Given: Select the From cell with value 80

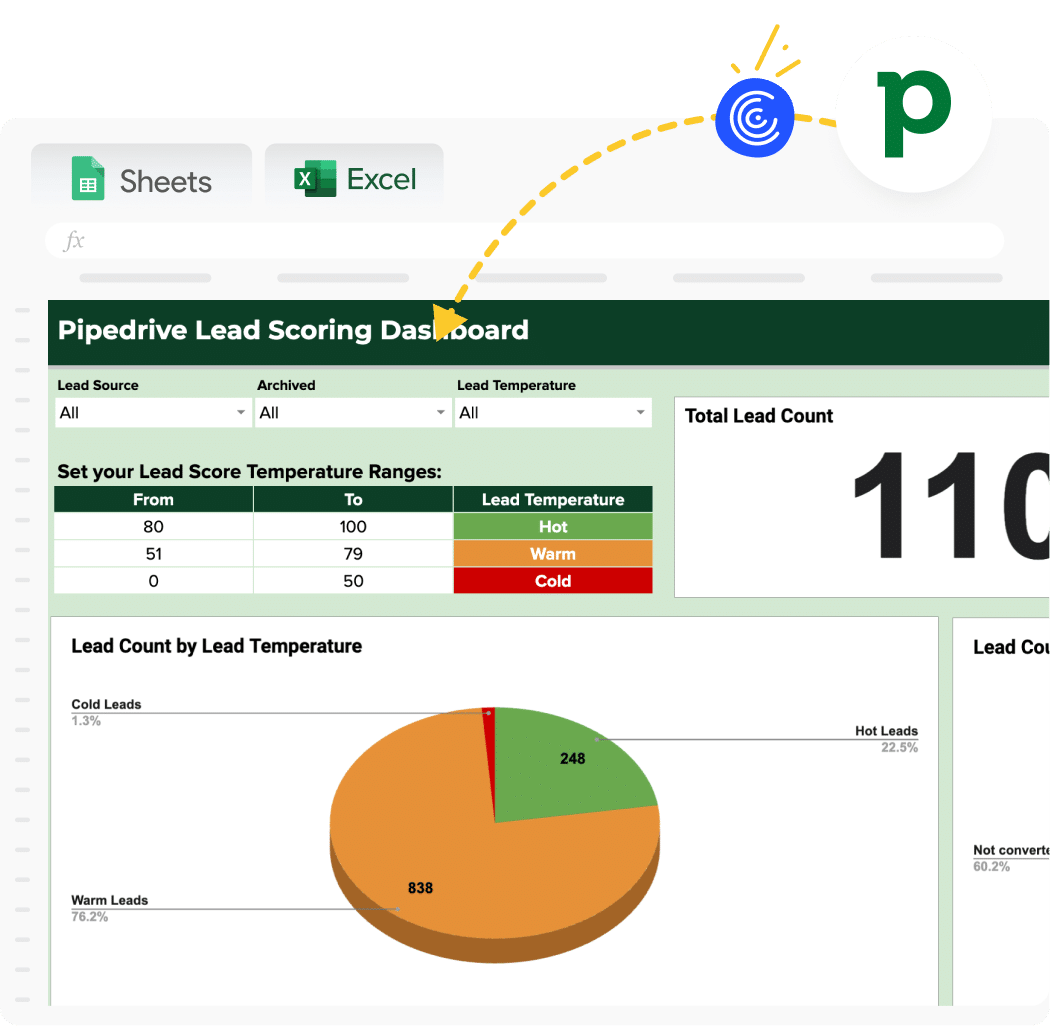Looking at the screenshot, I should (x=153, y=526).
